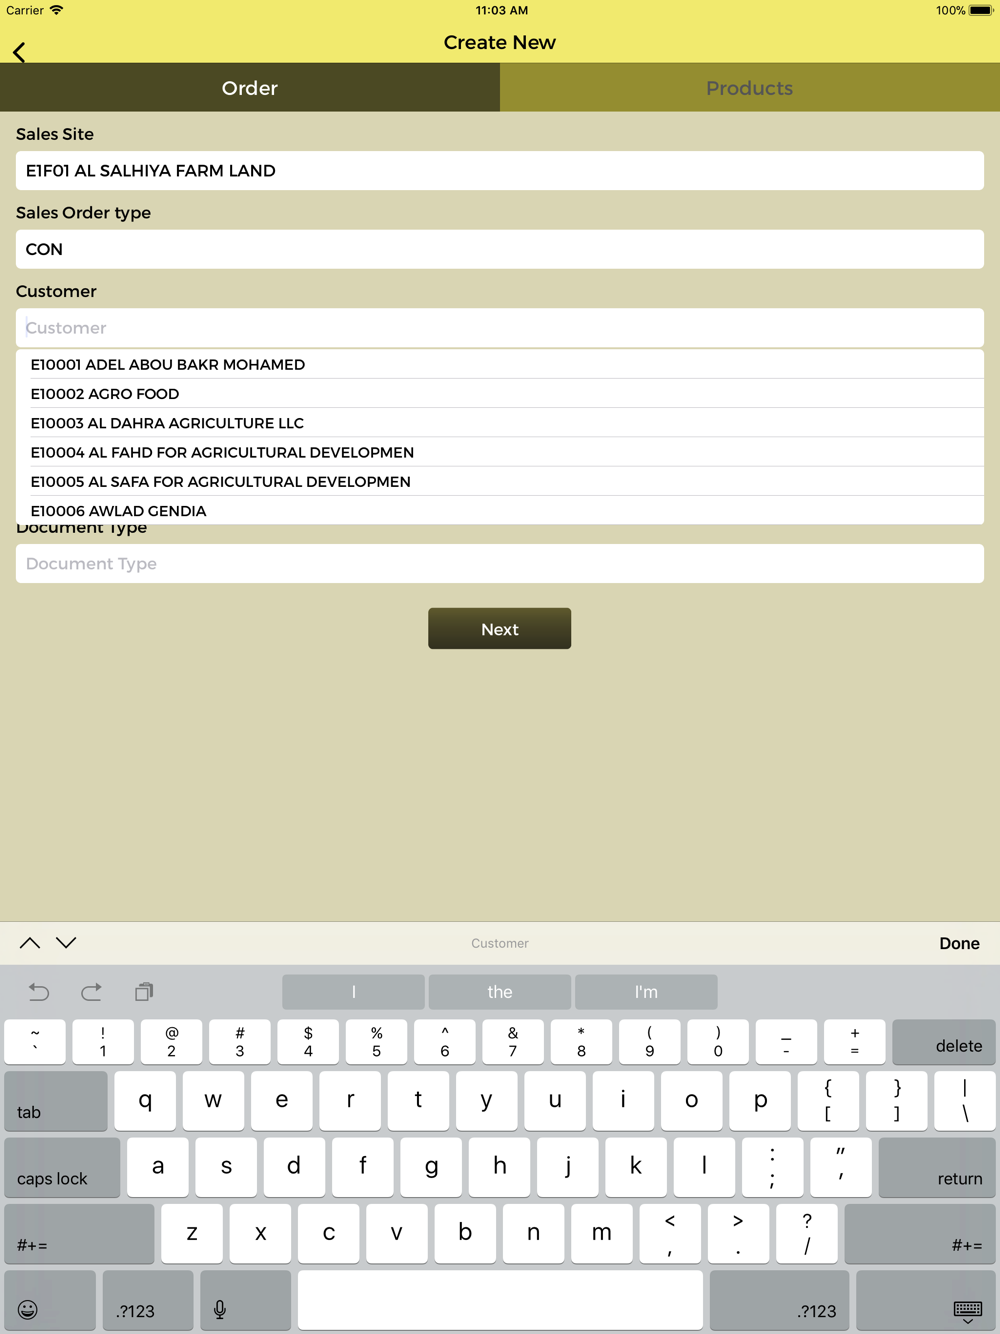
Task: Tap the letter z key
Action: (192, 1234)
